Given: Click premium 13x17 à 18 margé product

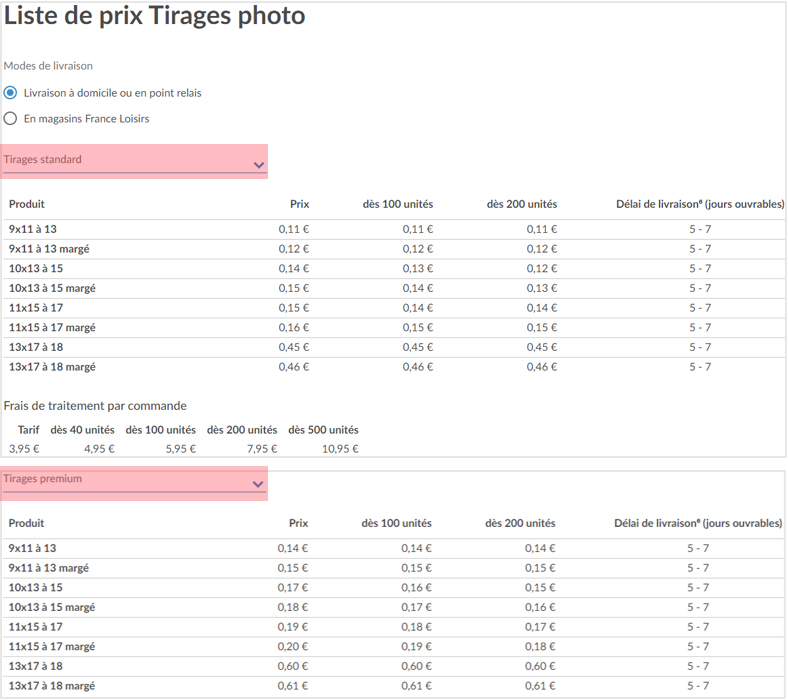Looking at the screenshot, I should coord(52,686).
